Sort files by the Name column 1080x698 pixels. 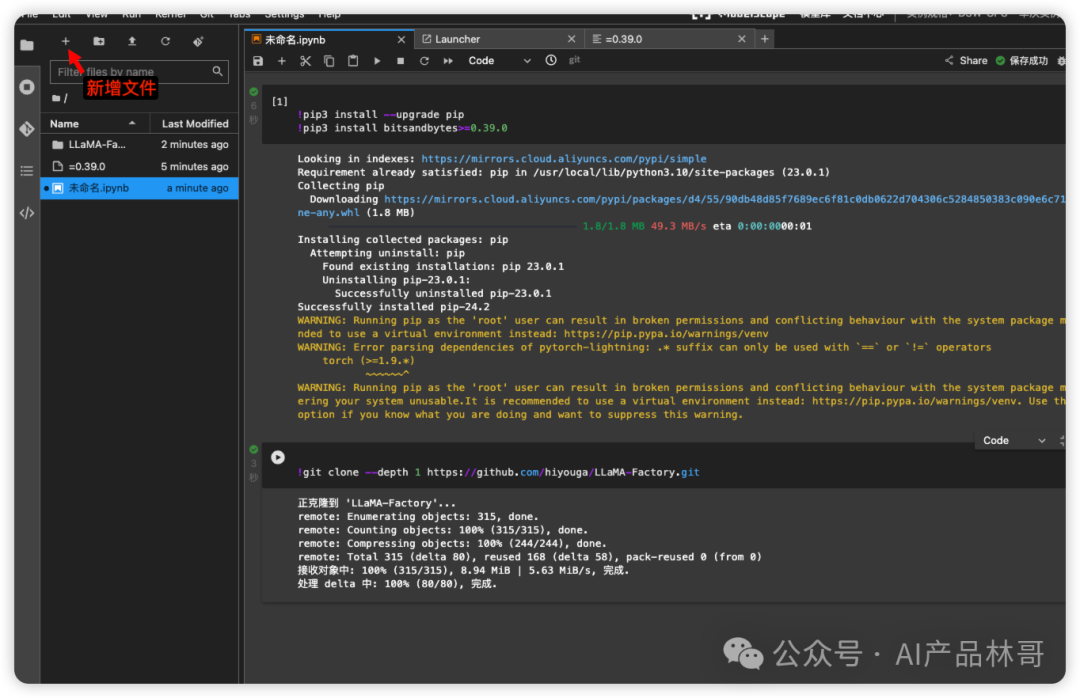[x=95, y=123]
